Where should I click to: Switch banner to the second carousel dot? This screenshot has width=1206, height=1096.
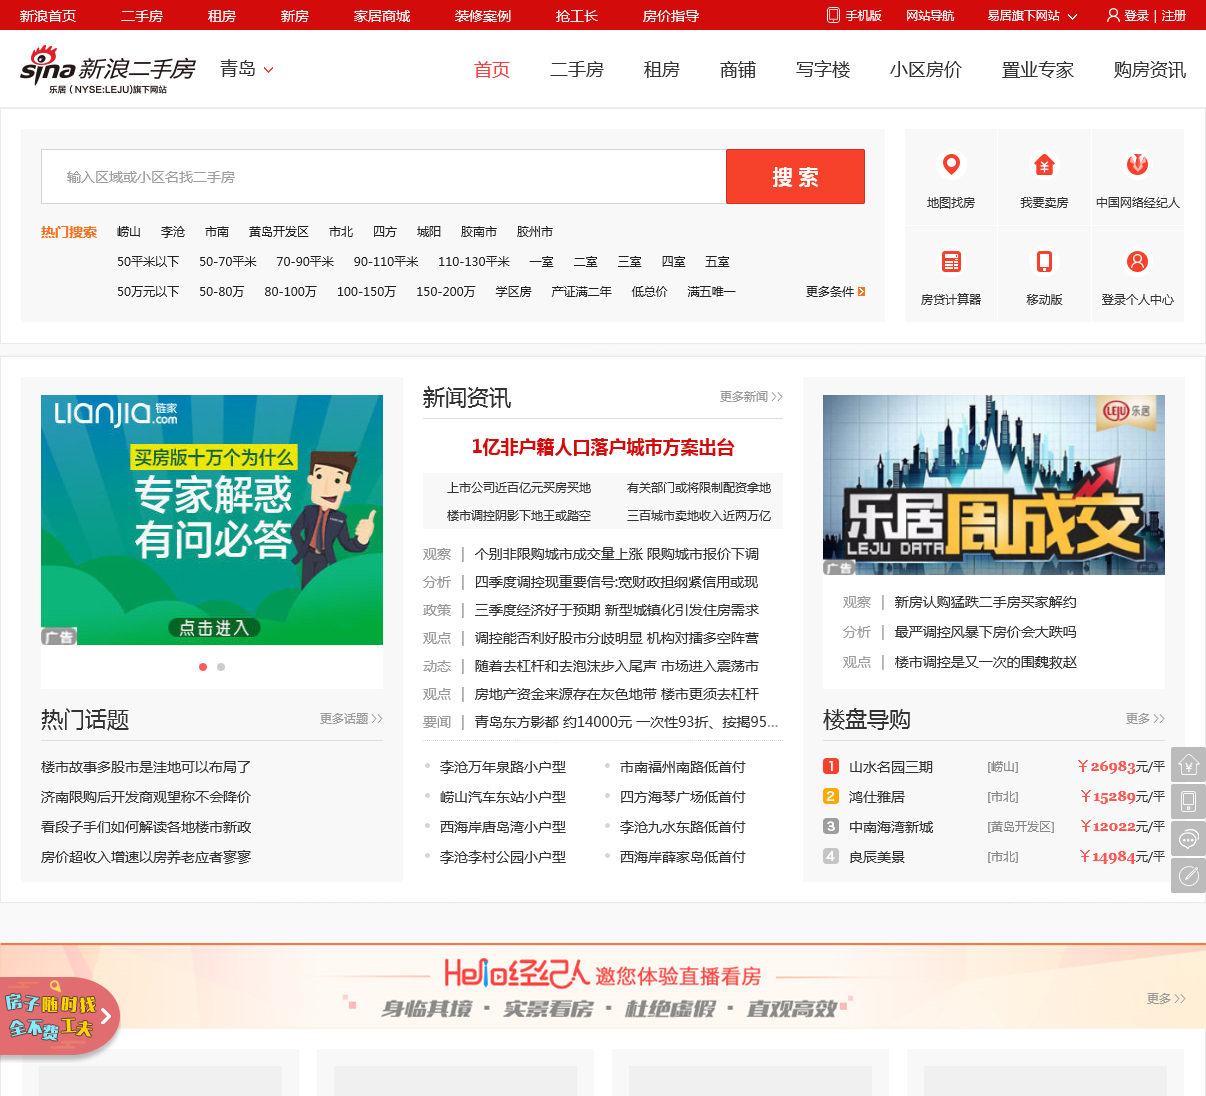(x=221, y=667)
